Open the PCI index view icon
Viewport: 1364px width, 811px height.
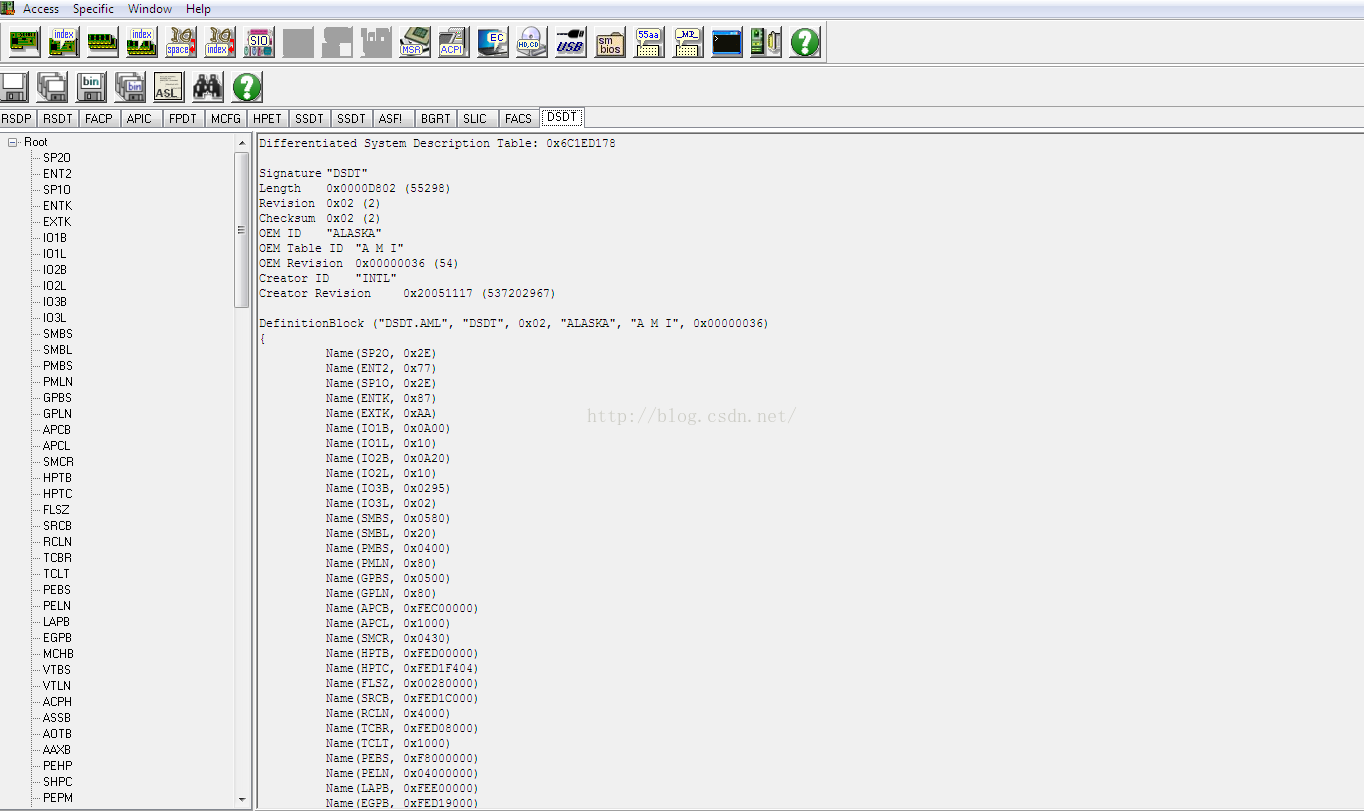pyautogui.click(x=64, y=42)
